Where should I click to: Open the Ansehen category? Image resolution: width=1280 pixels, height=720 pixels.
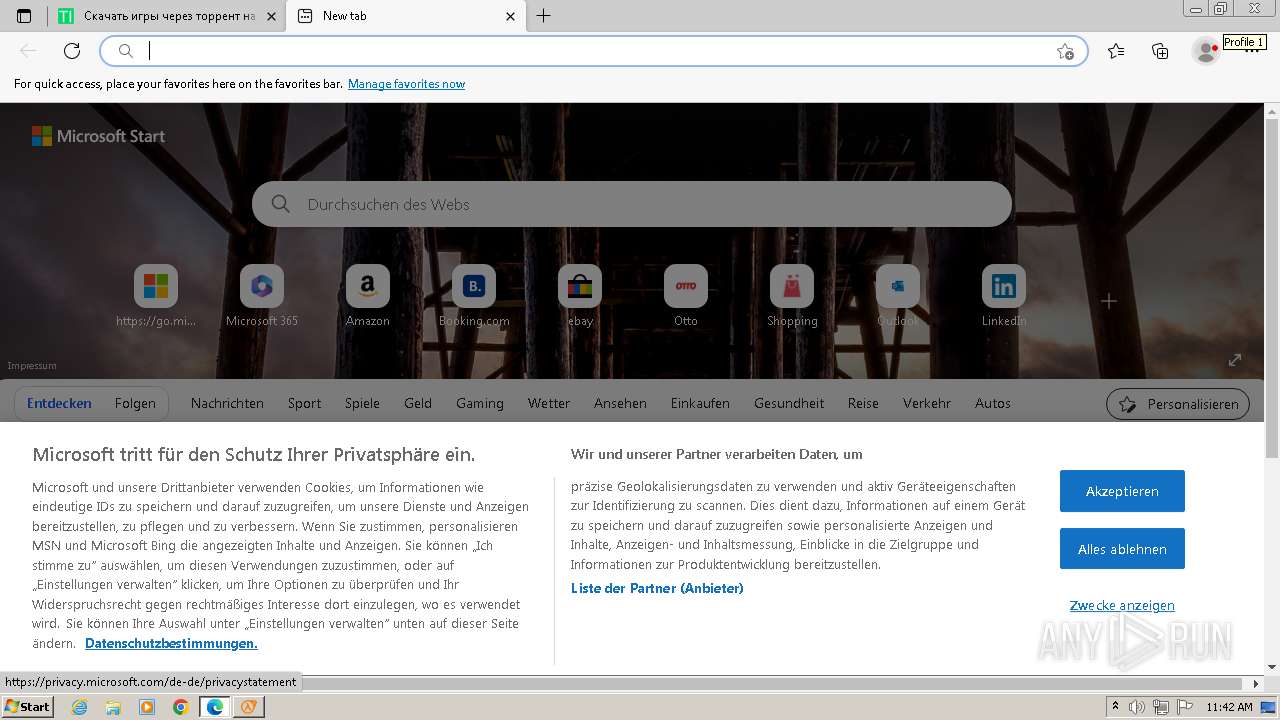620,403
